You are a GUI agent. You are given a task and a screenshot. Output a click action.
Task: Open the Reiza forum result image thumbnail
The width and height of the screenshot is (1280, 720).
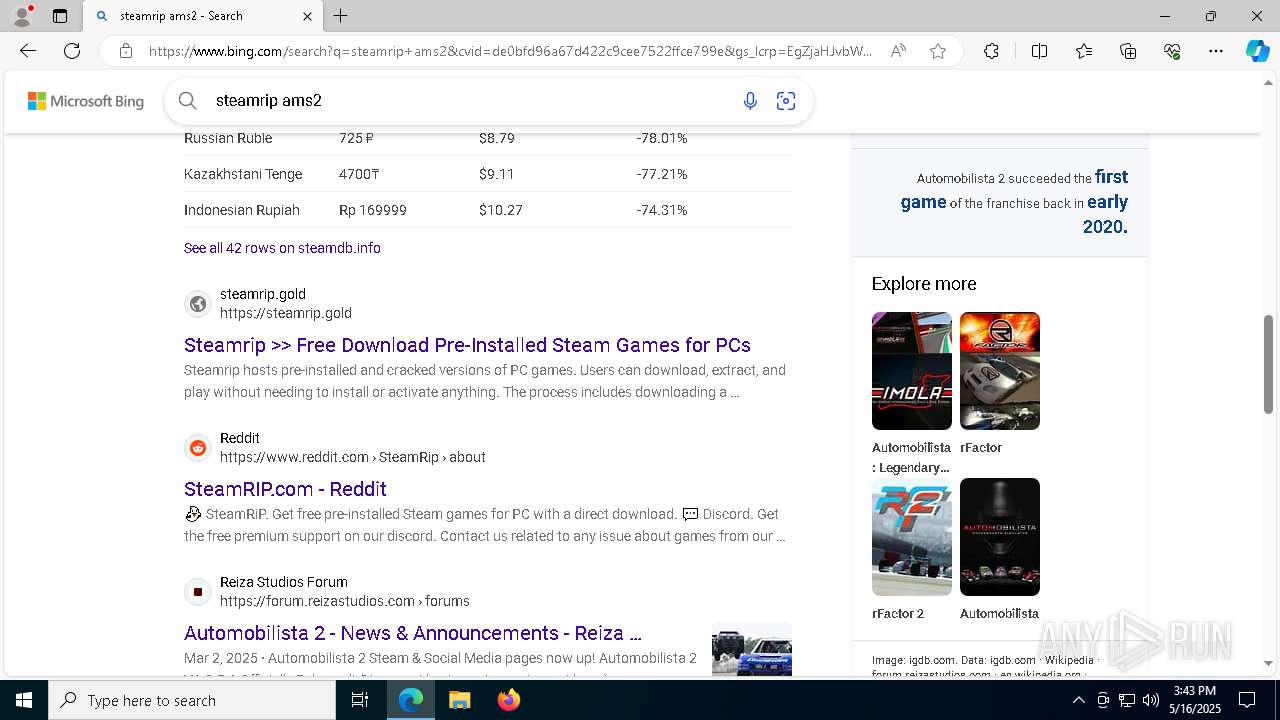752,649
